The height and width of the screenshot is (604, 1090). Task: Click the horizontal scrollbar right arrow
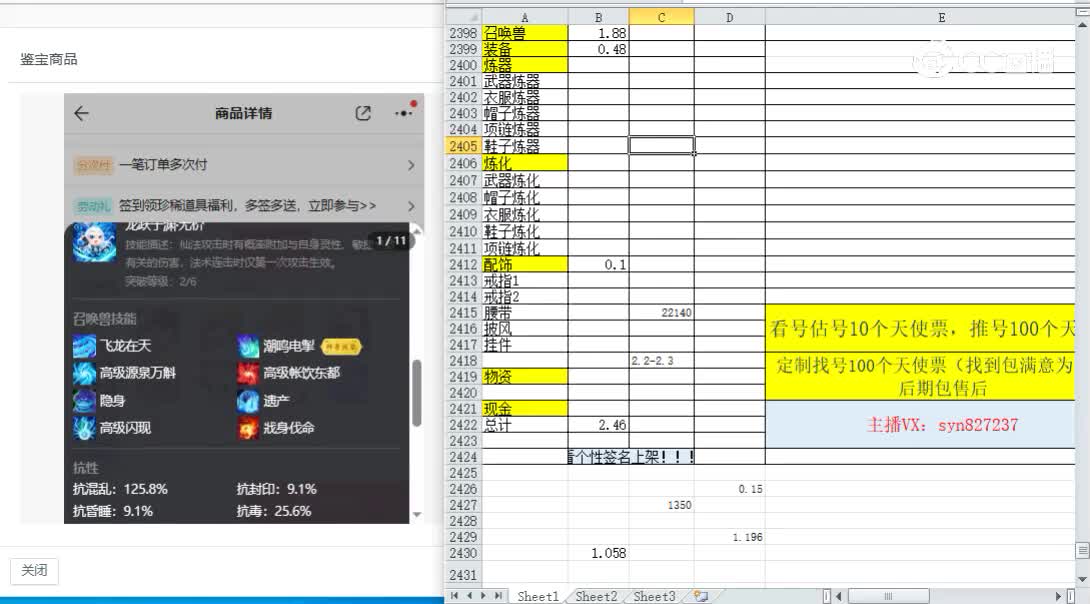(x=1058, y=596)
